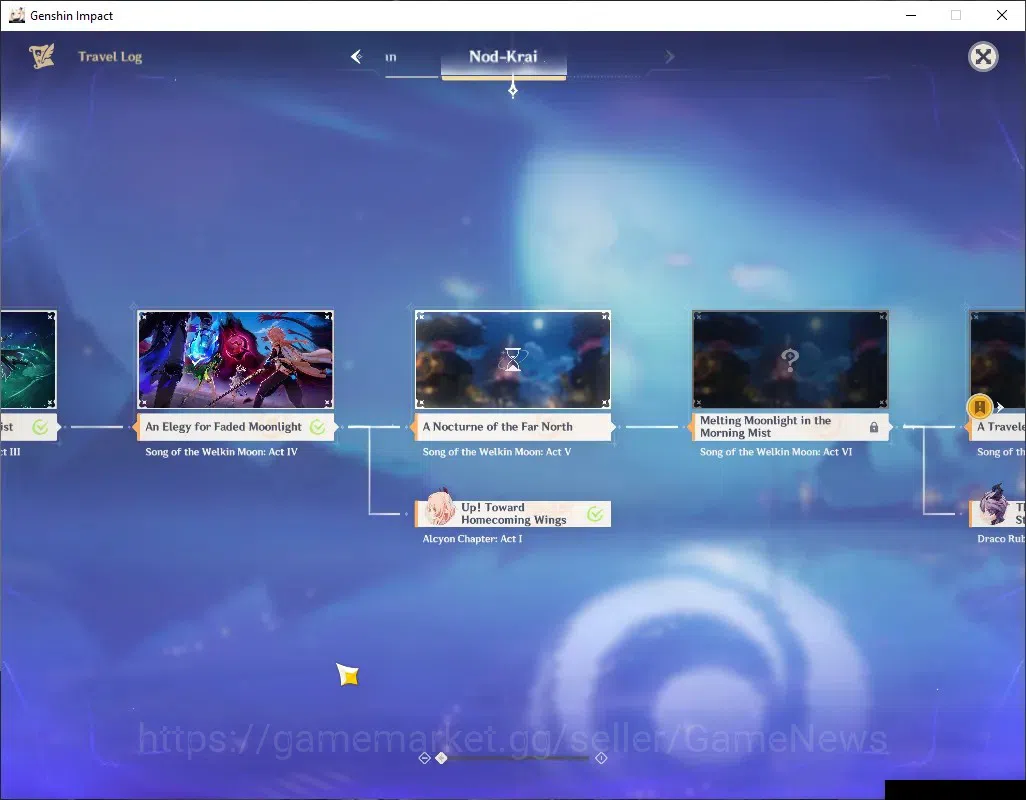Viewport: 1026px width, 800px height.
Task: Click the right diamond end of timeline scrollbar
Action: coord(601,757)
